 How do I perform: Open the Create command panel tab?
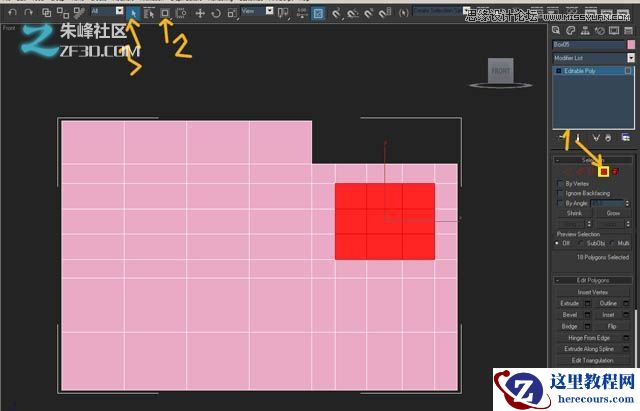click(556, 30)
